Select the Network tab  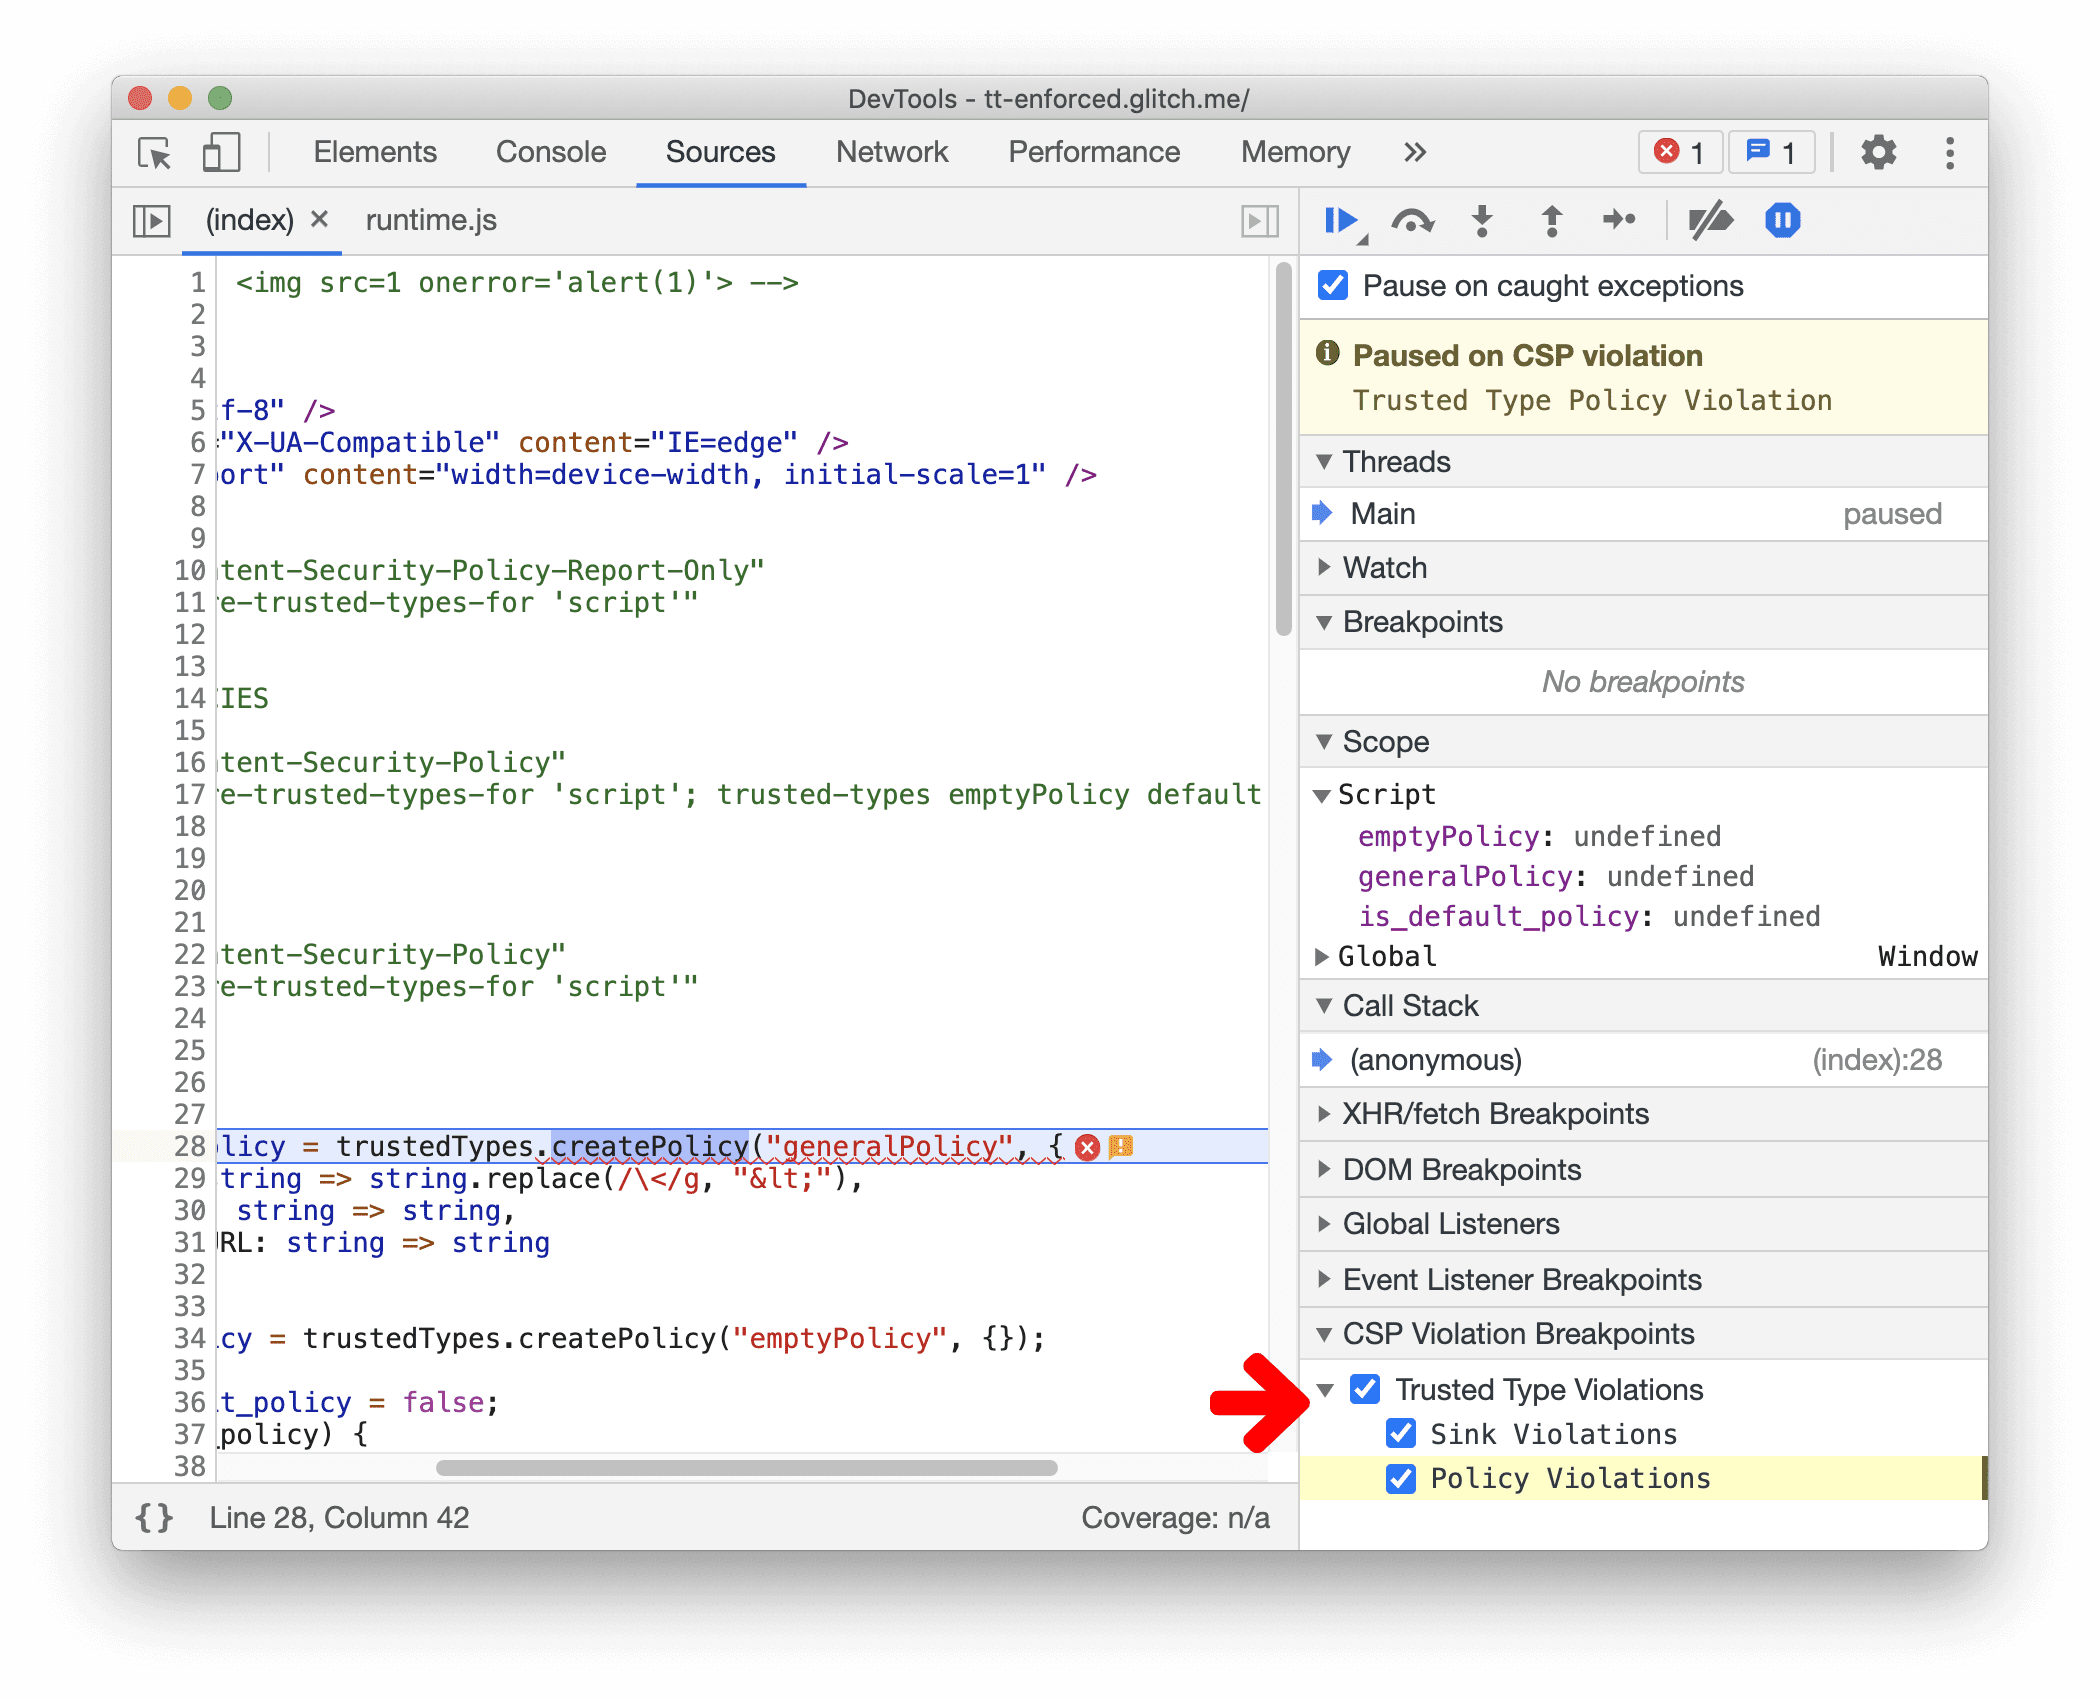coord(889,154)
